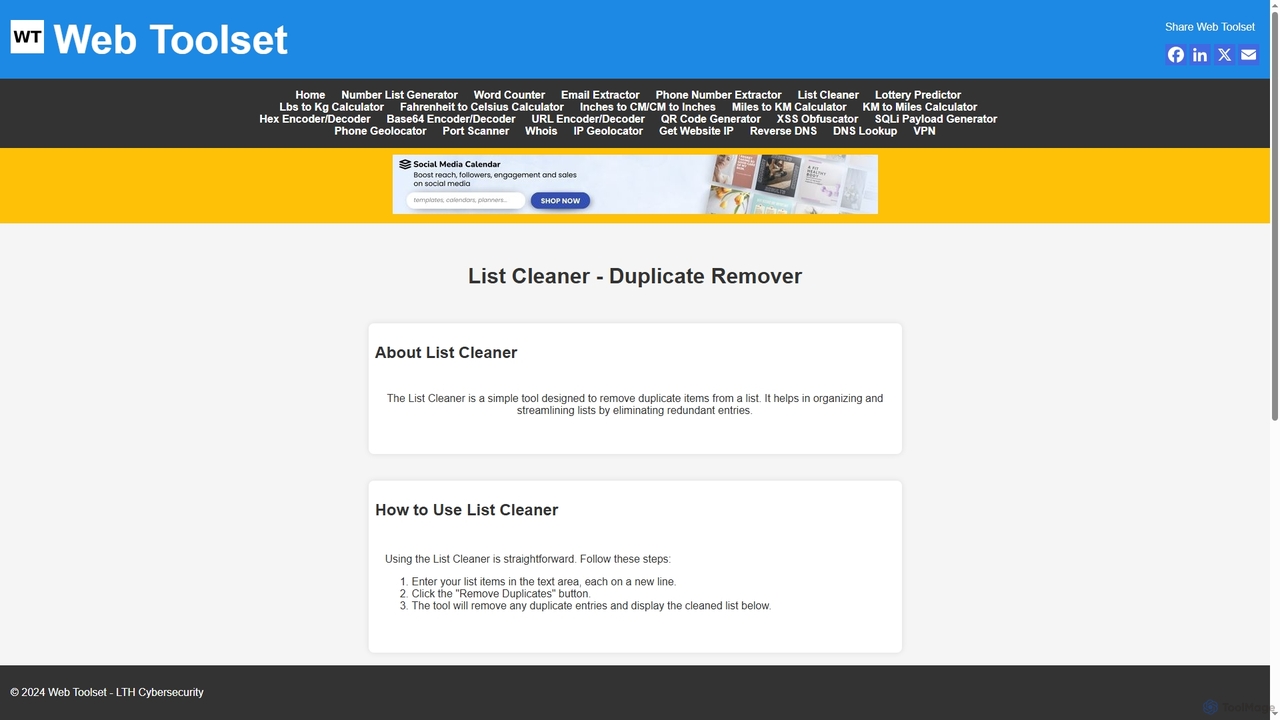Image resolution: width=1280 pixels, height=720 pixels.
Task: Share via the X icon
Action: (x=1224, y=55)
